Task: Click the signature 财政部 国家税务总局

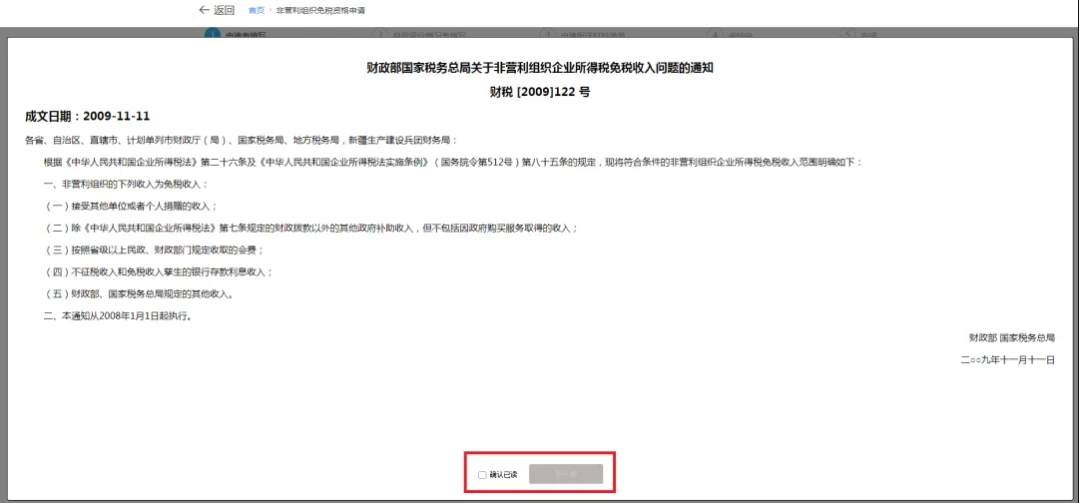Action: (1012, 338)
